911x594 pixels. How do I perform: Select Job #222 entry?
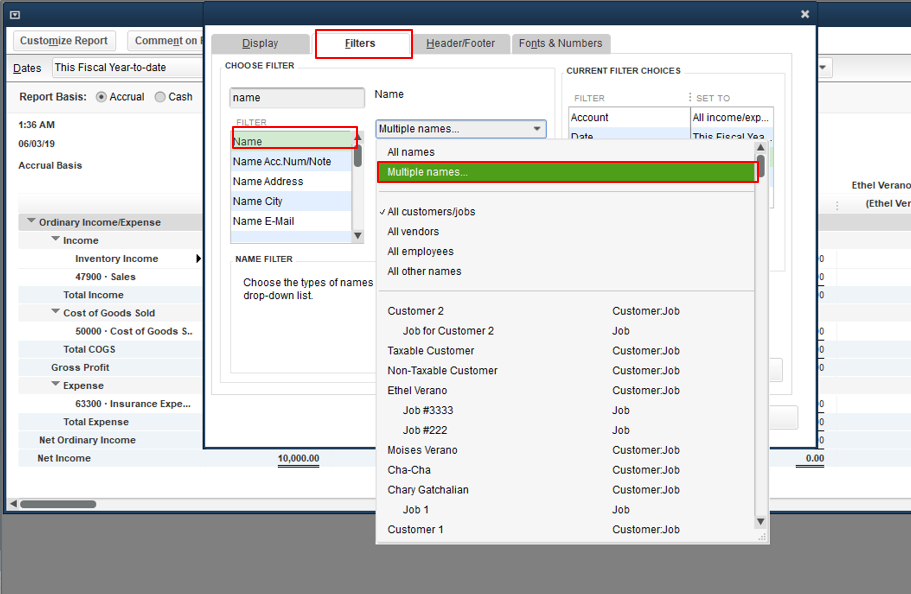point(566,430)
